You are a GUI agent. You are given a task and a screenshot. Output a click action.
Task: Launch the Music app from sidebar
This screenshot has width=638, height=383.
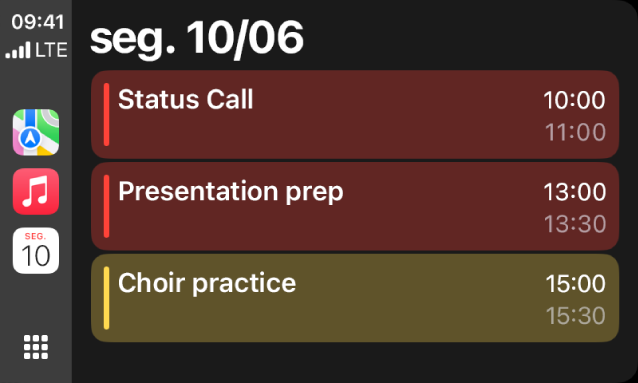36,191
